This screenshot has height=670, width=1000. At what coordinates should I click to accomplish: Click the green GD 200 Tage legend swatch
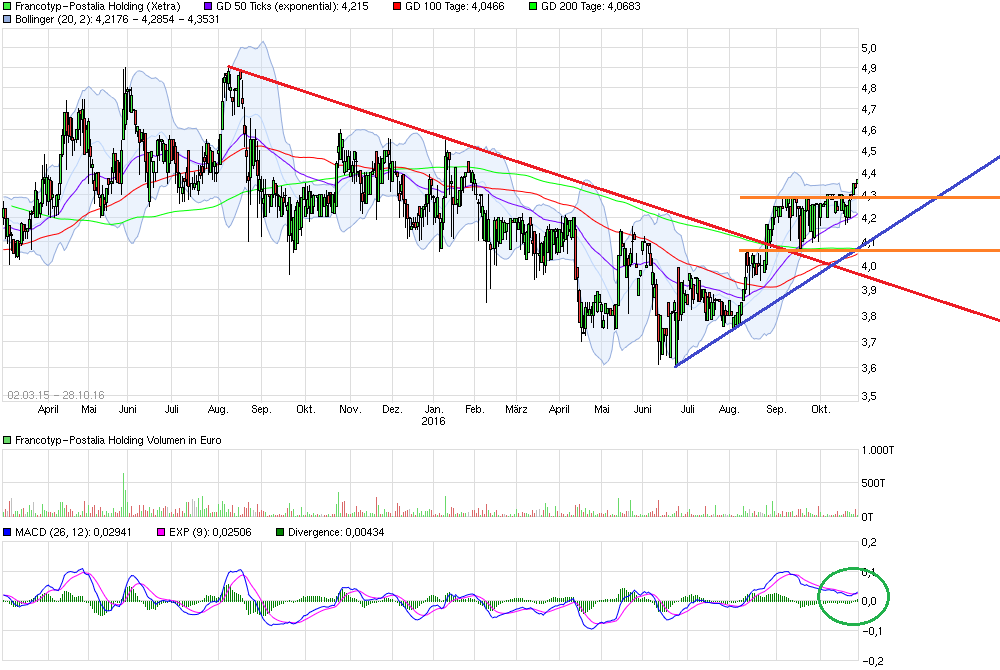point(533,6)
